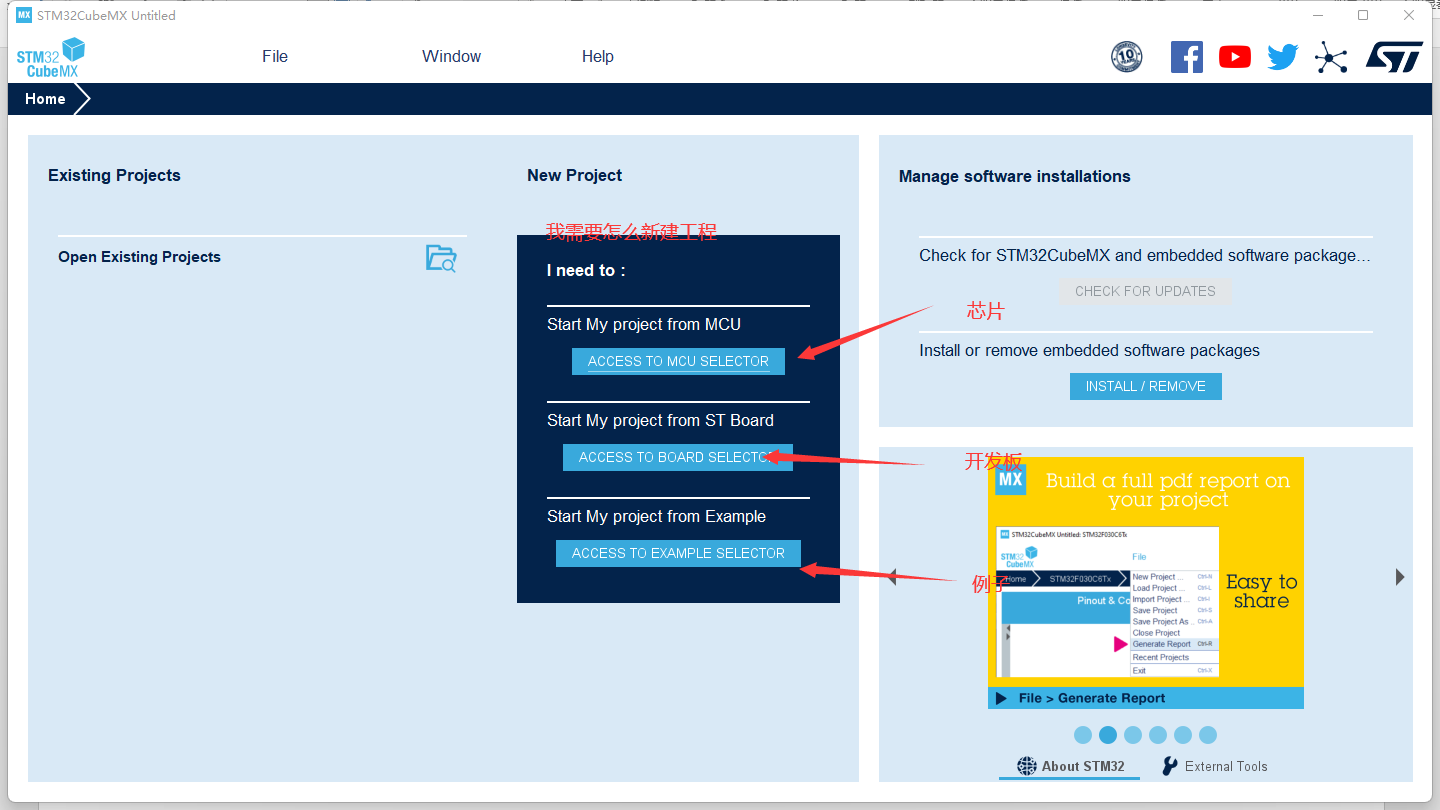Click CHECK FOR UPDATES button
The image size is (1440, 810).
tap(1145, 291)
